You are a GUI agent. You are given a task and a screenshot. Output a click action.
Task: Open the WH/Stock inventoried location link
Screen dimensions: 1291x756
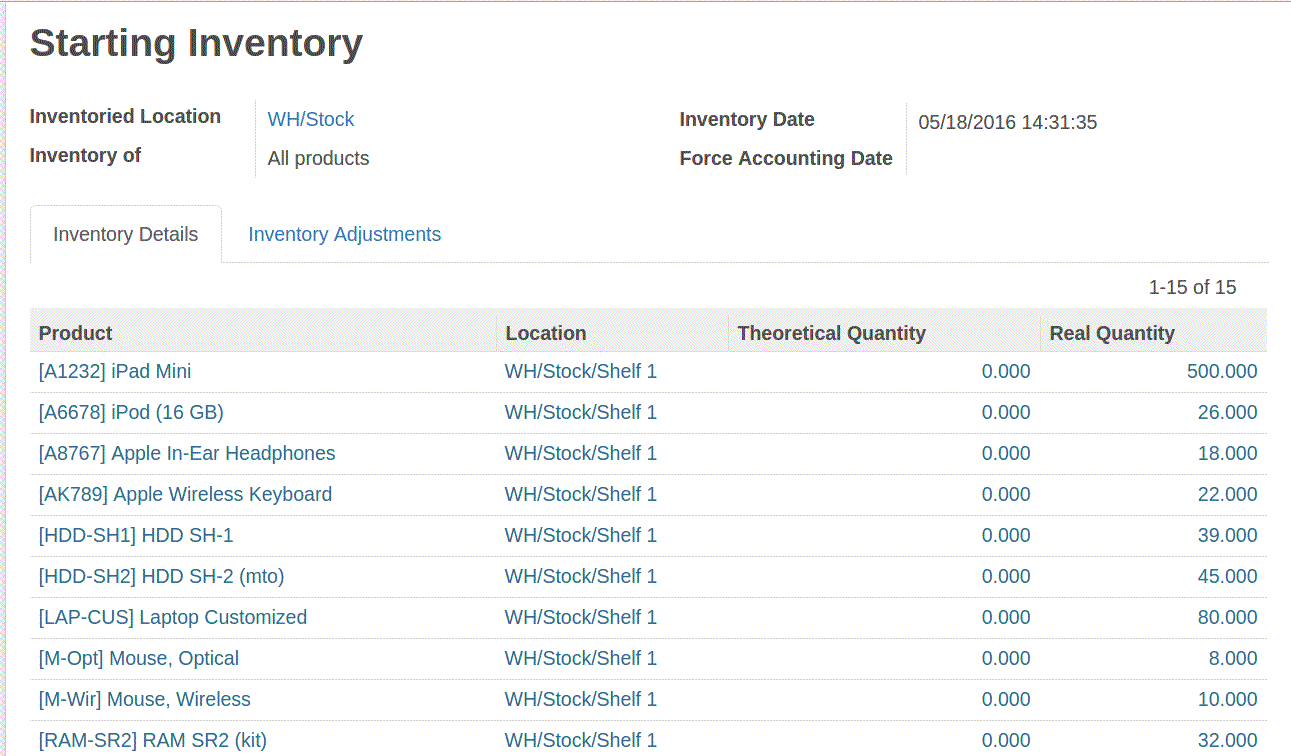click(310, 120)
